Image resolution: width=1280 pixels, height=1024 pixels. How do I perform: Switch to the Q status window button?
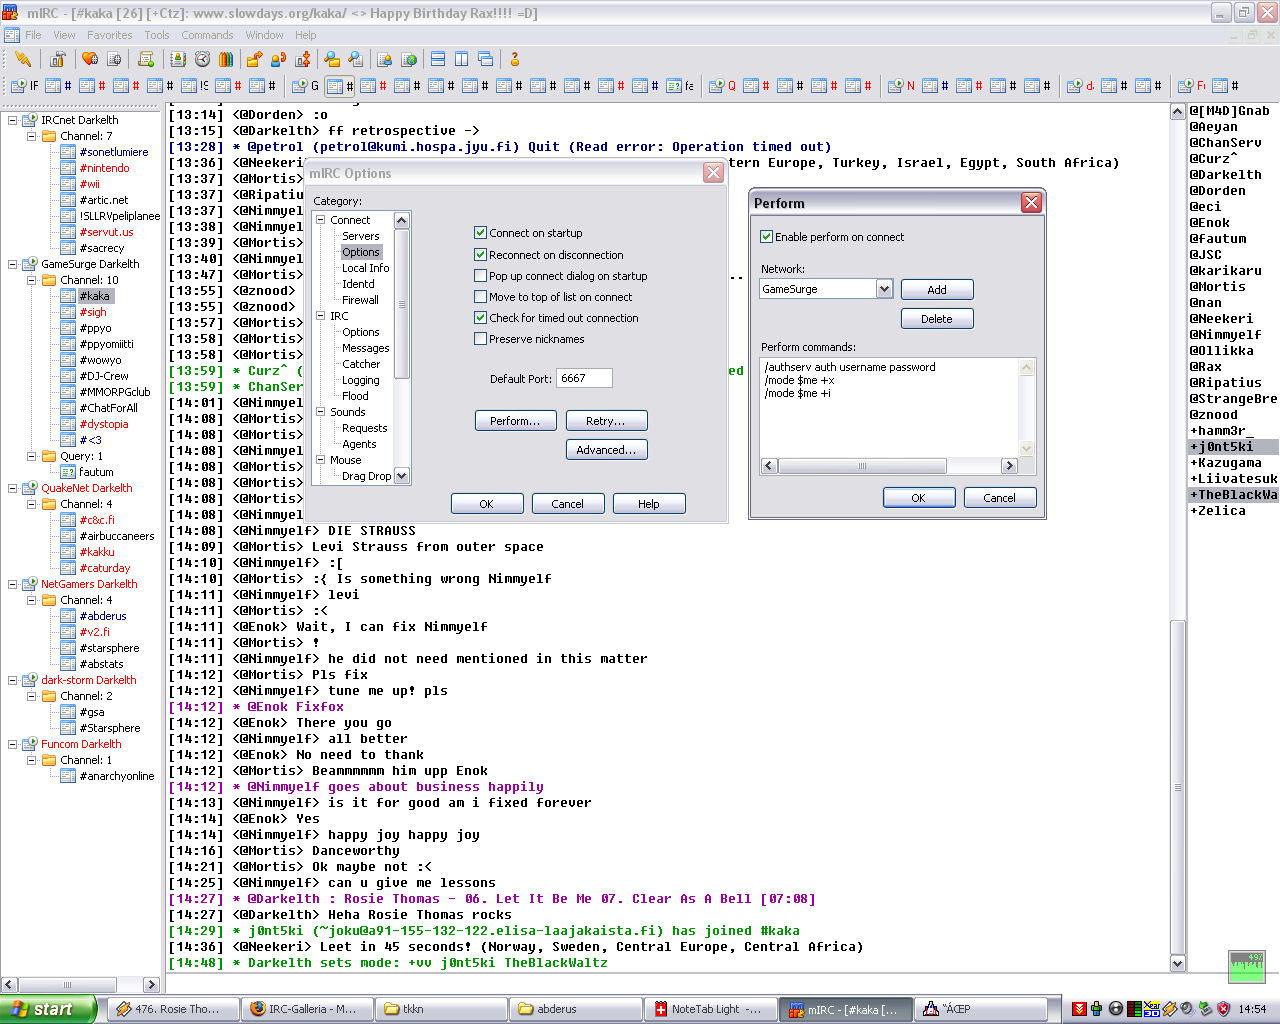point(723,86)
